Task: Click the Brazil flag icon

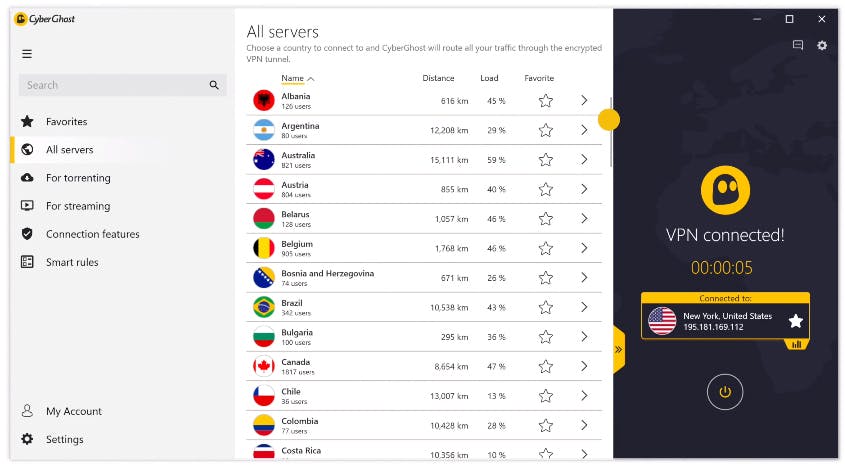Action: point(264,306)
